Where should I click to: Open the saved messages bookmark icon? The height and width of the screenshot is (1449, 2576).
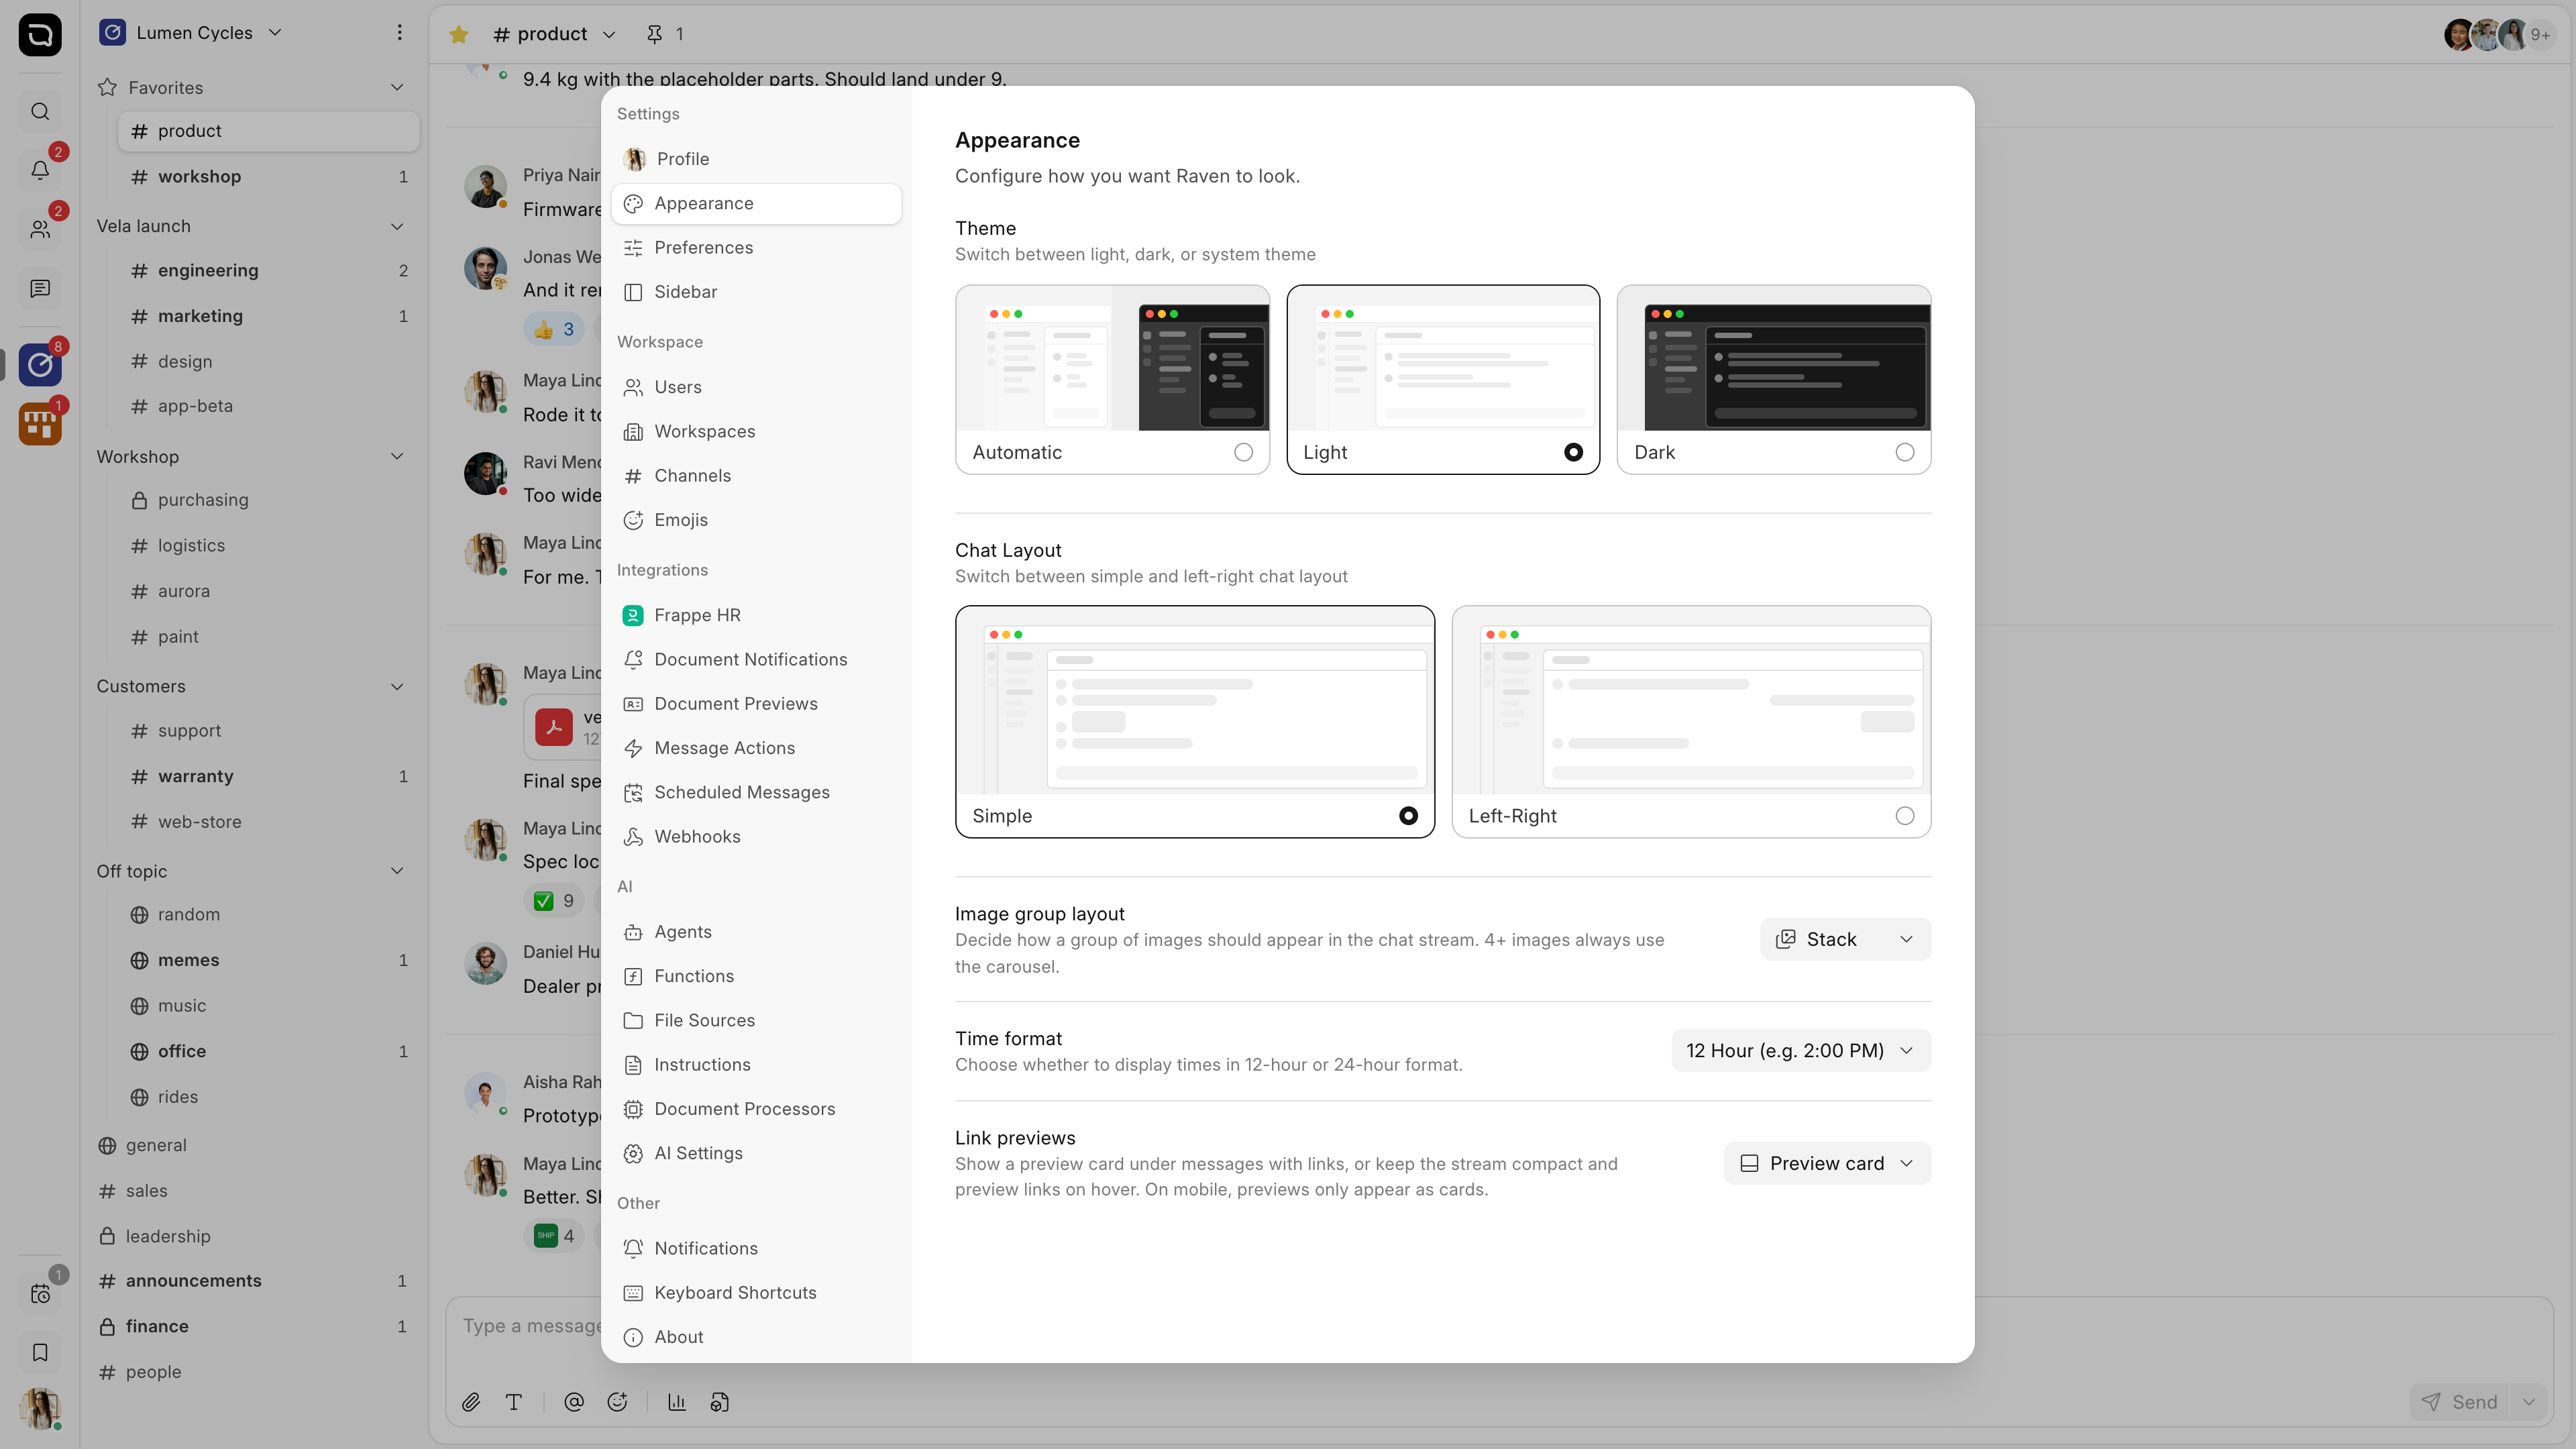tap(40, 1352)
